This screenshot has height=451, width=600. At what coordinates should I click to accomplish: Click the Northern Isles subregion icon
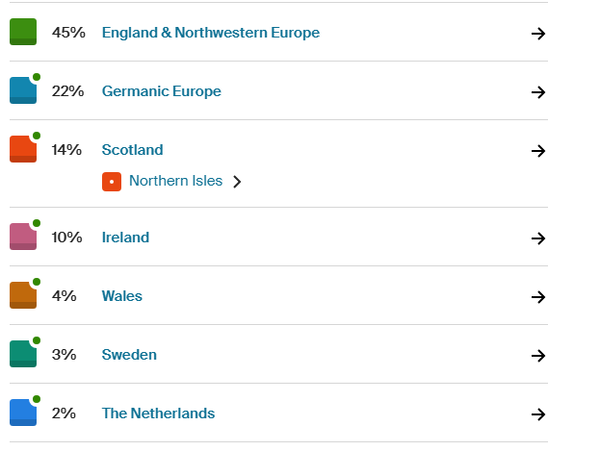(x=111, y=181)
